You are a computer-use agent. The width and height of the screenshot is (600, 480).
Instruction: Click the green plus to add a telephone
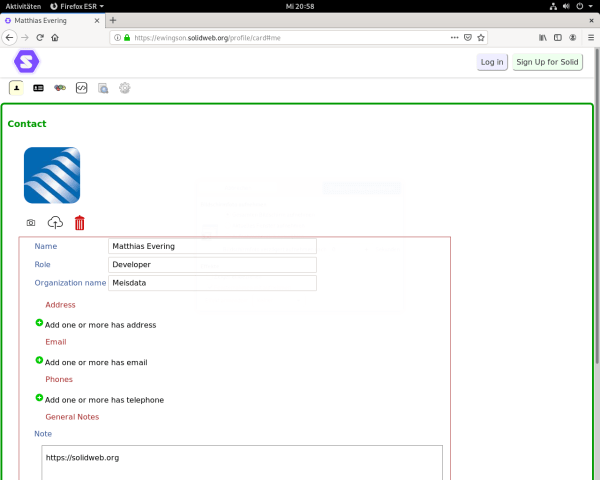pyautogui.click(x=40, y=397)
